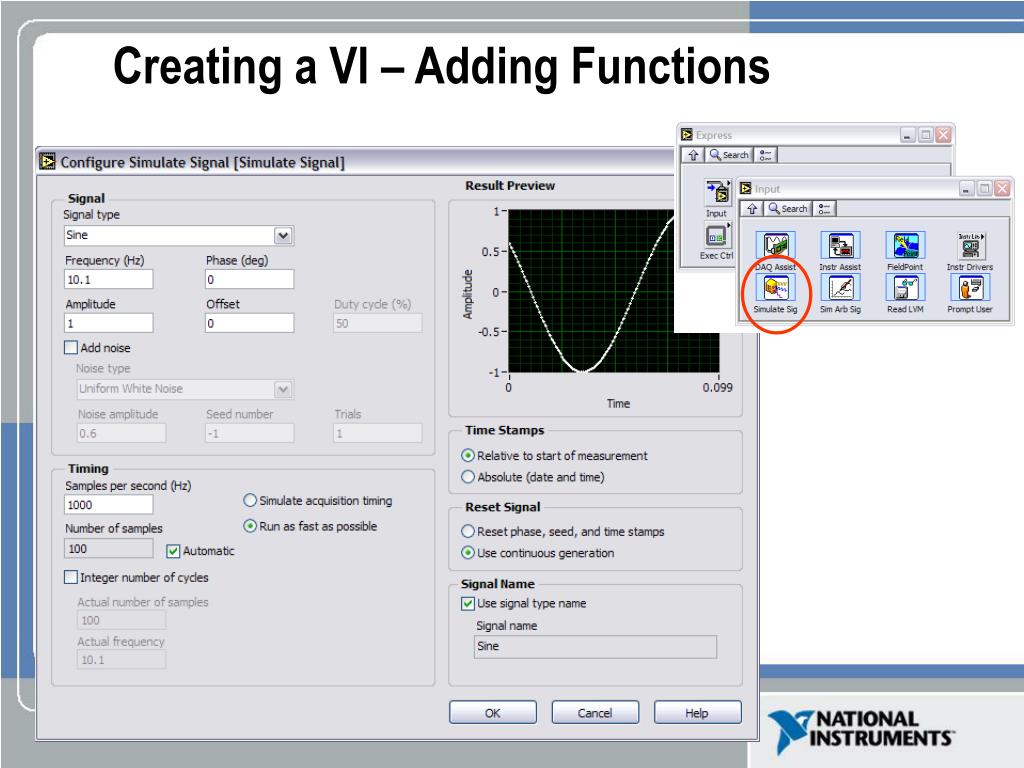This screenshot has width=1024, height=768.
Task: Click the Signal name field
Action: coord(595,647)
